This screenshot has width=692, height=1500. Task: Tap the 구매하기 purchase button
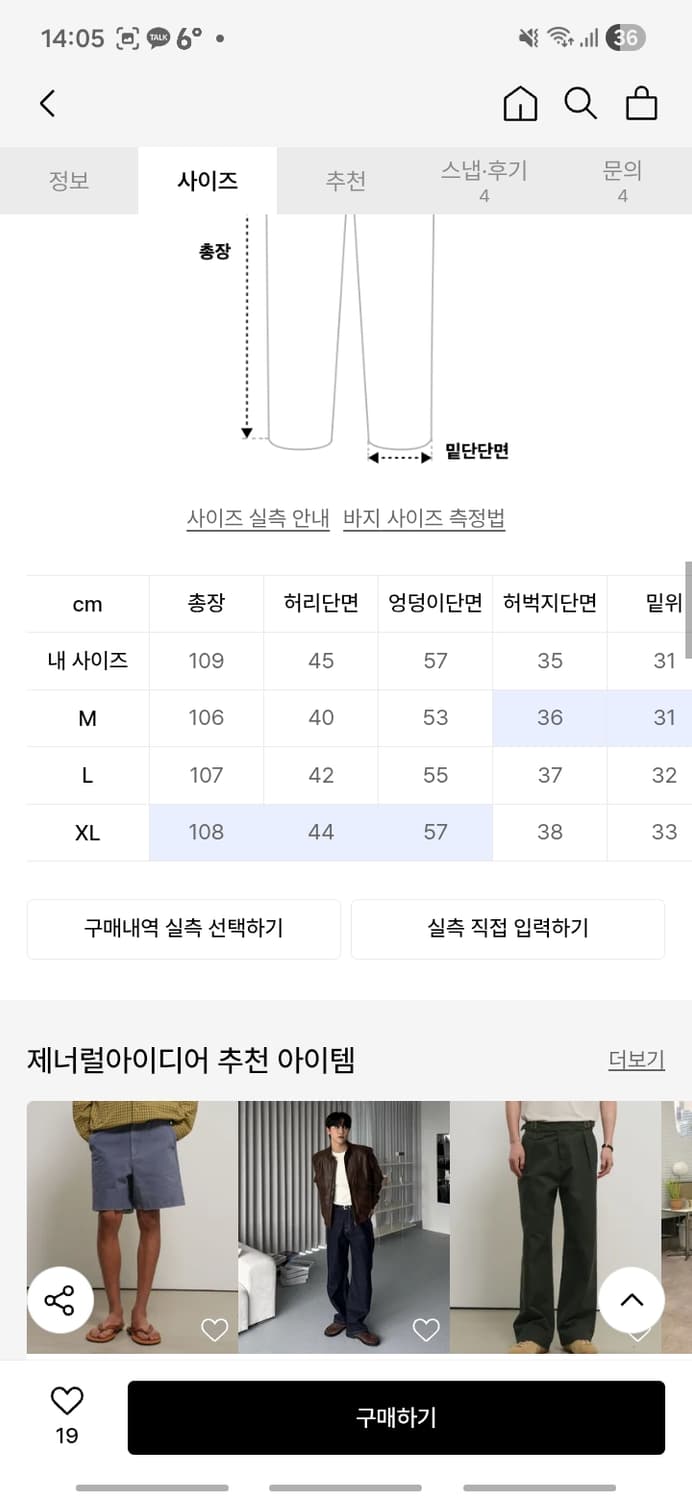[x=396, y=1417]
